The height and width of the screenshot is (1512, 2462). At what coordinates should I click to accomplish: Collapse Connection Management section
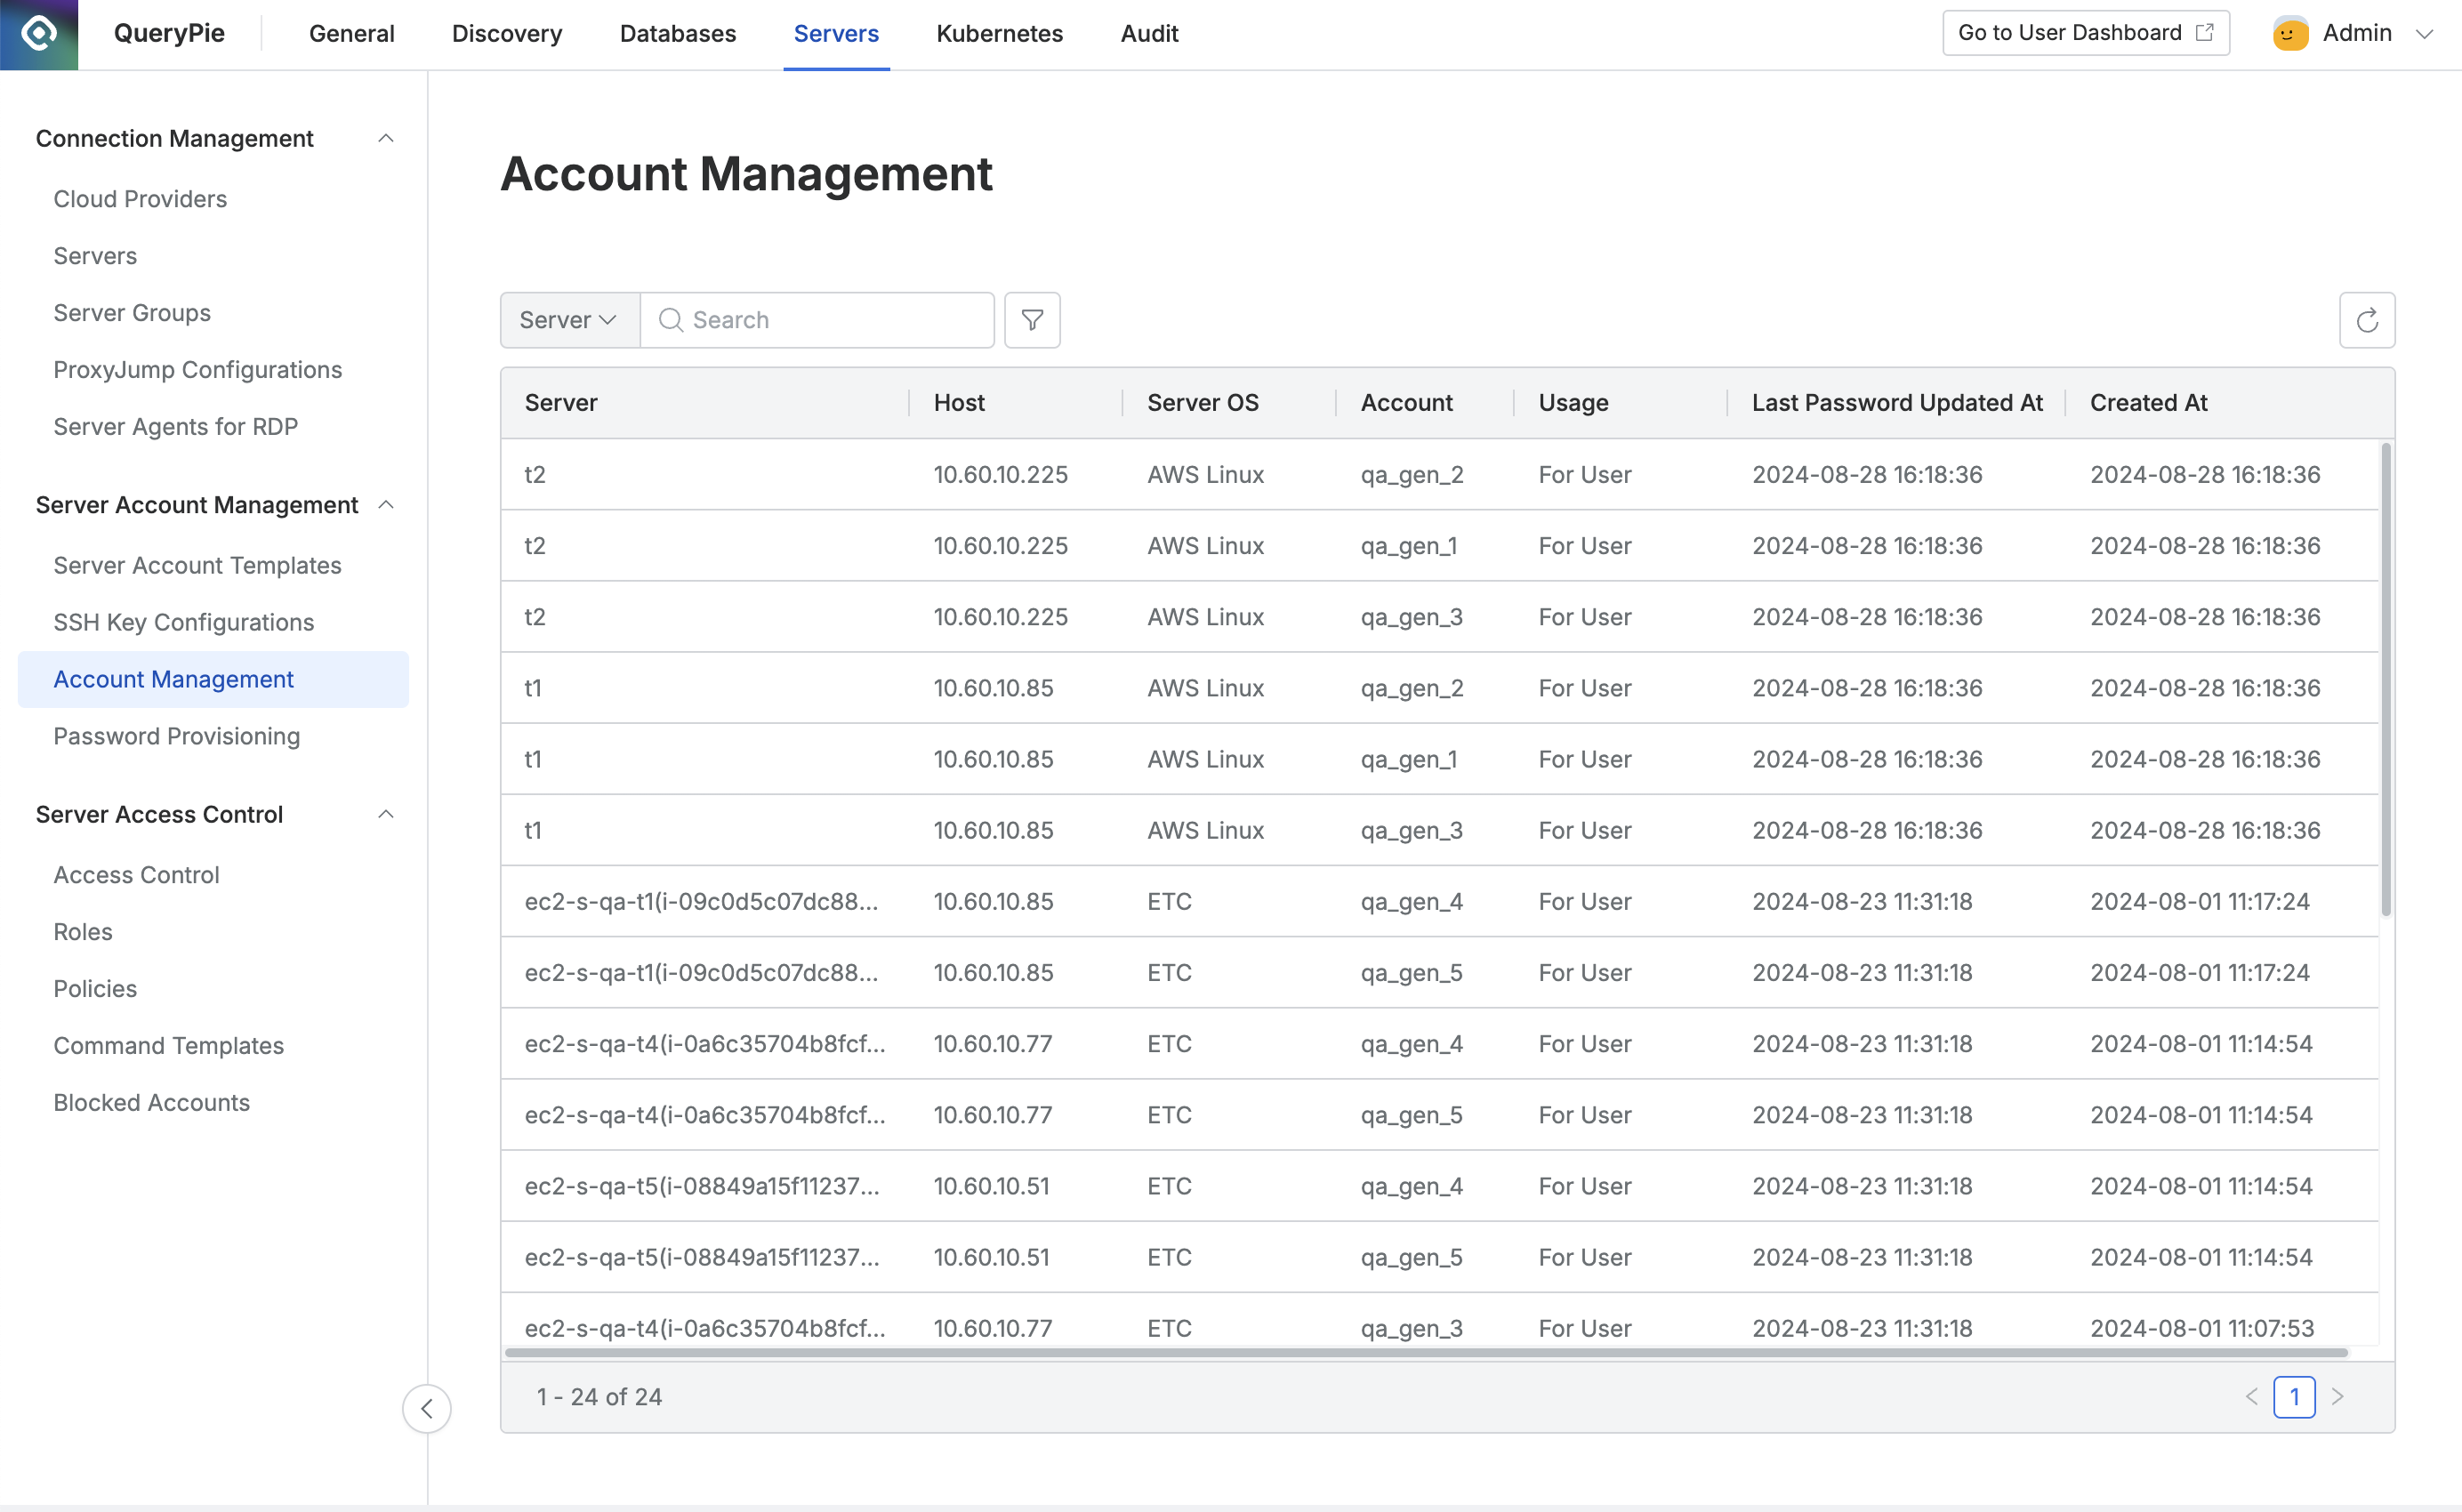tap(386, 138)
